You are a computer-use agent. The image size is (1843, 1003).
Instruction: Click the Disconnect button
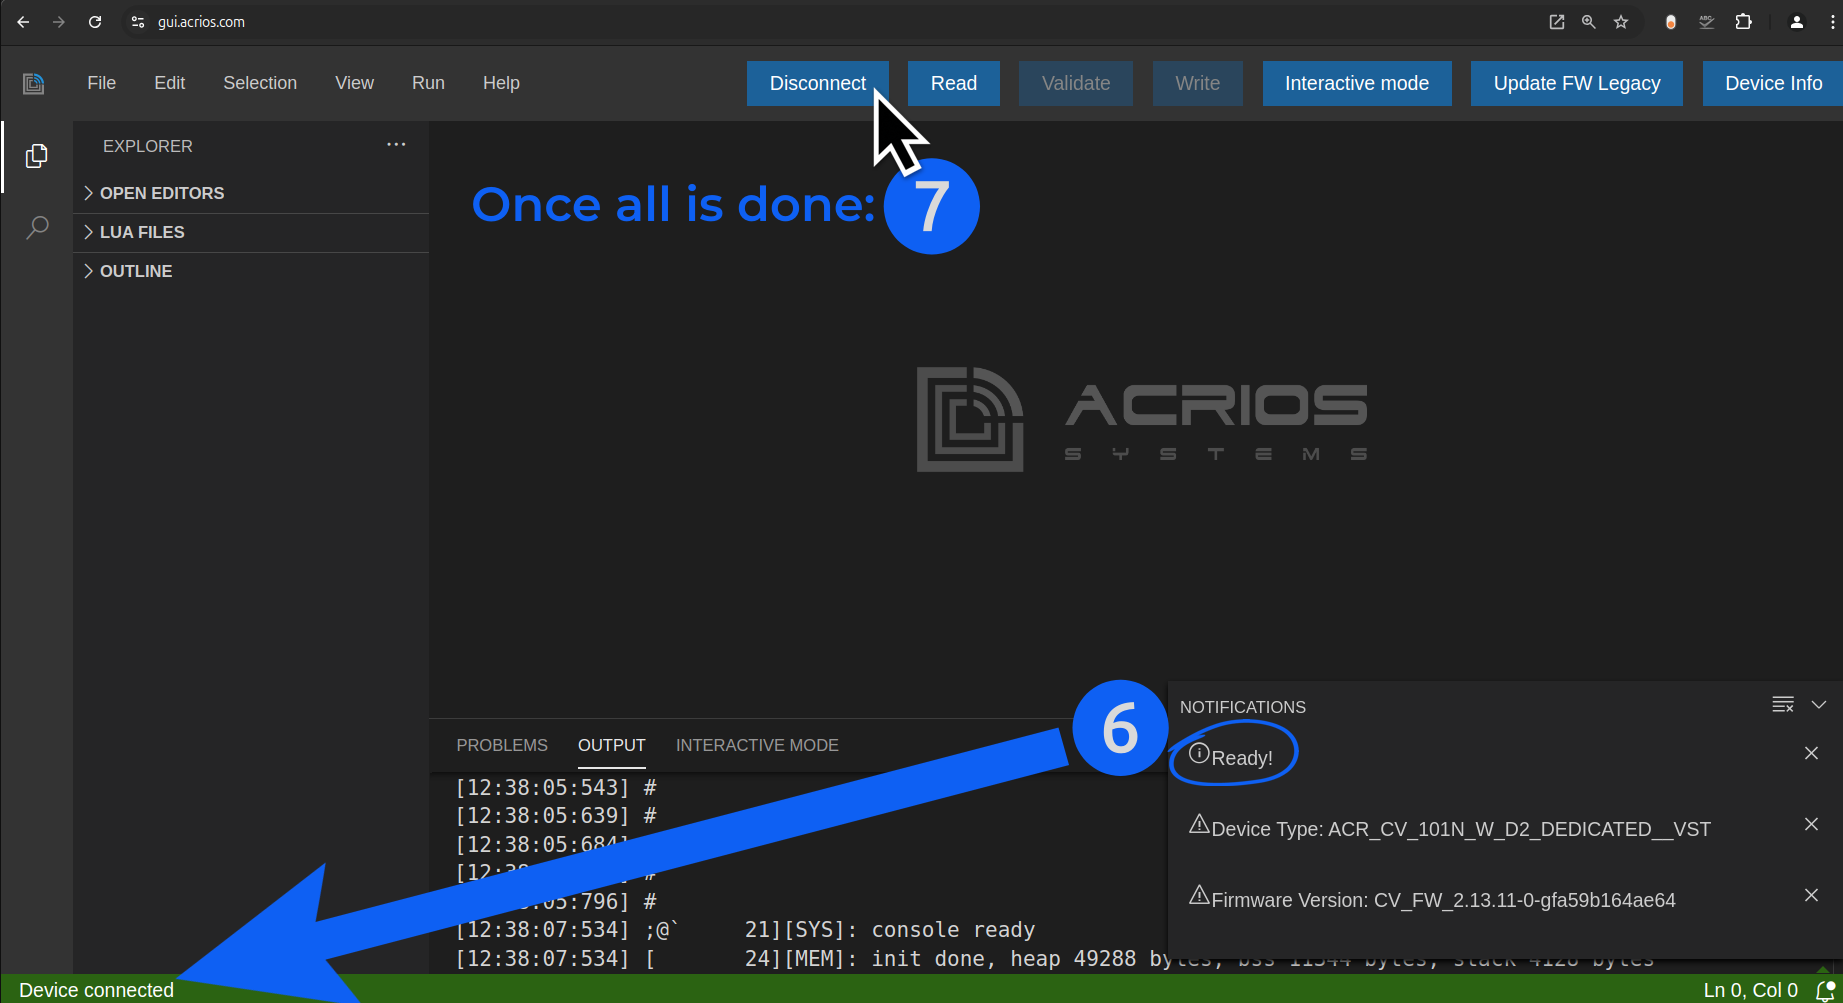coord(817,83)
